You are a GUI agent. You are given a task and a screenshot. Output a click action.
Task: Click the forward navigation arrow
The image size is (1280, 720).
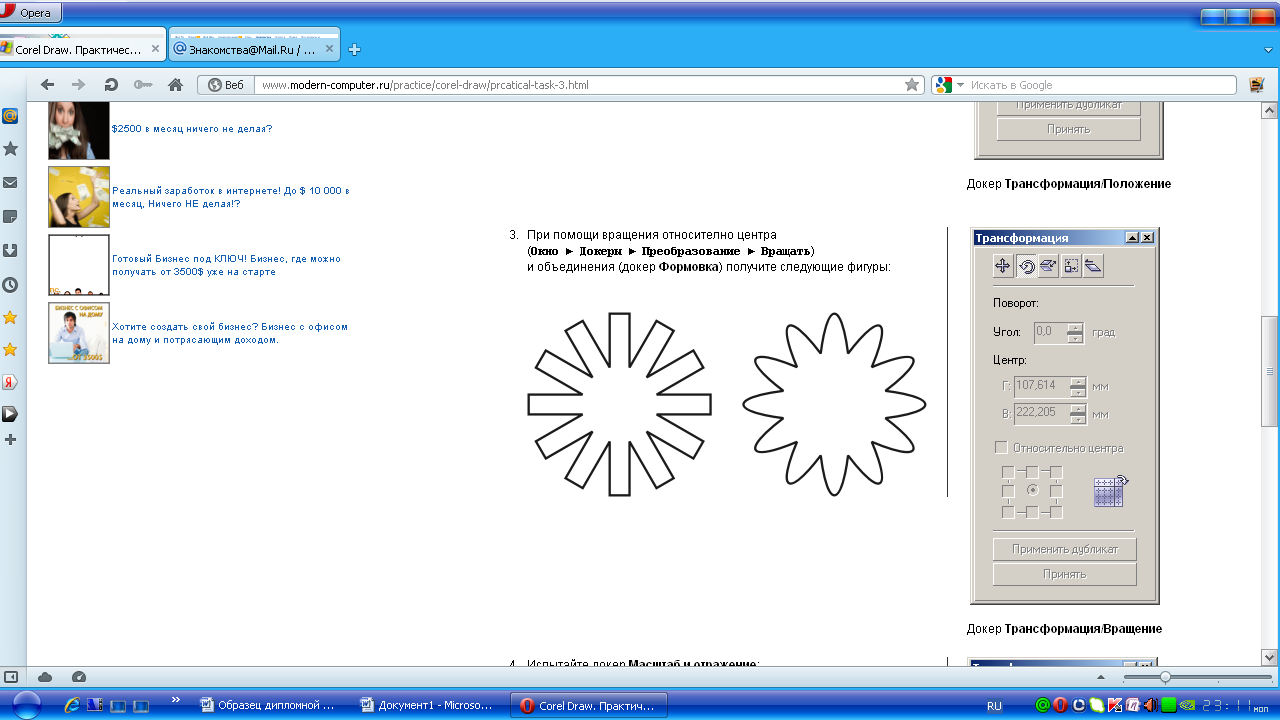click(x=78, y=85)
